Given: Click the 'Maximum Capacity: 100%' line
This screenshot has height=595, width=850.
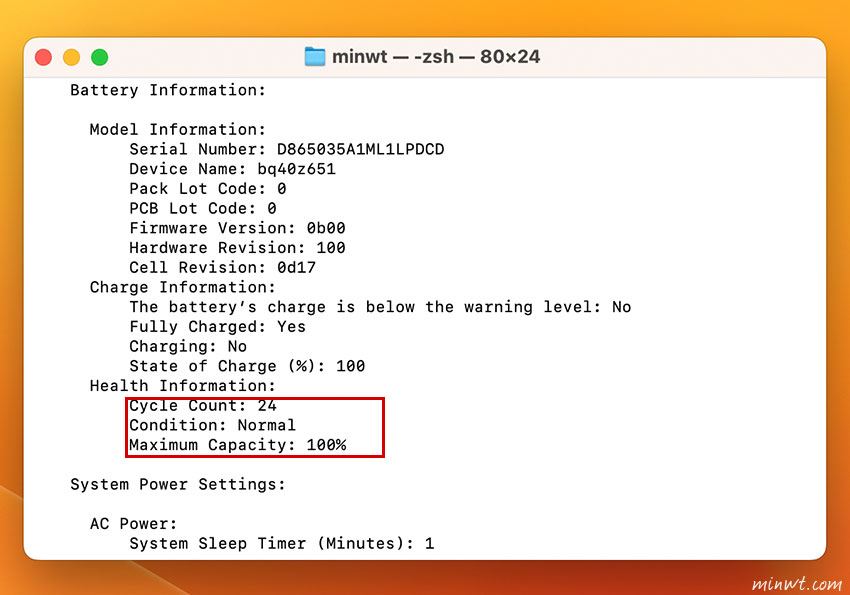Looking at the screenshot, I should (x=237, y=445).
